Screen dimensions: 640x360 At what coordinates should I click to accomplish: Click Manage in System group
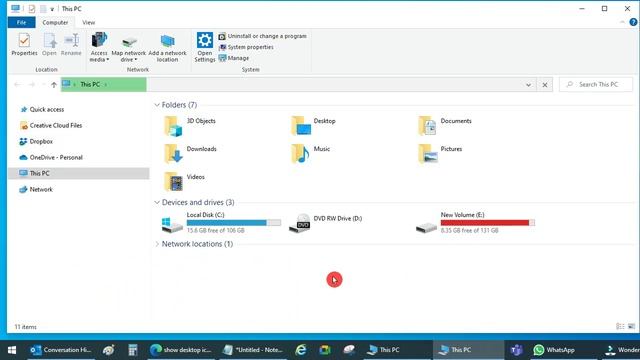coord(234,58)
